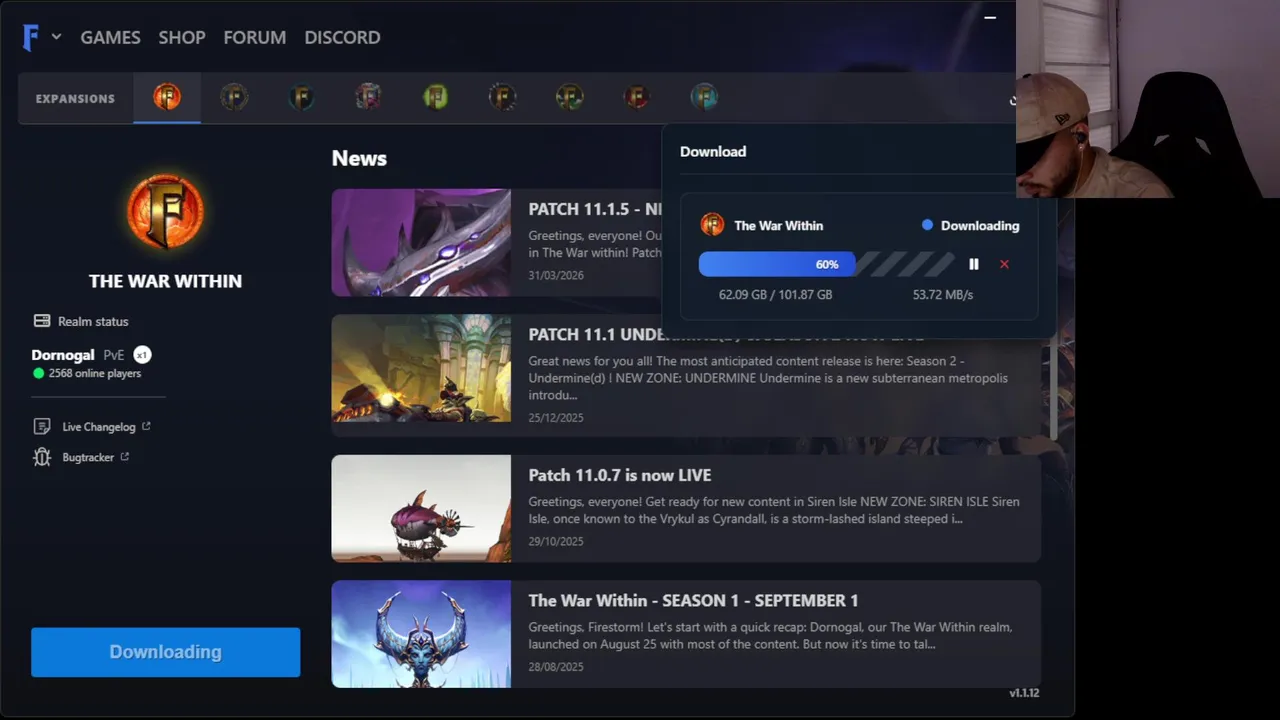Select the seventh dark green expansion icon
Screen dimensions: 1280x720
(569, 97)
